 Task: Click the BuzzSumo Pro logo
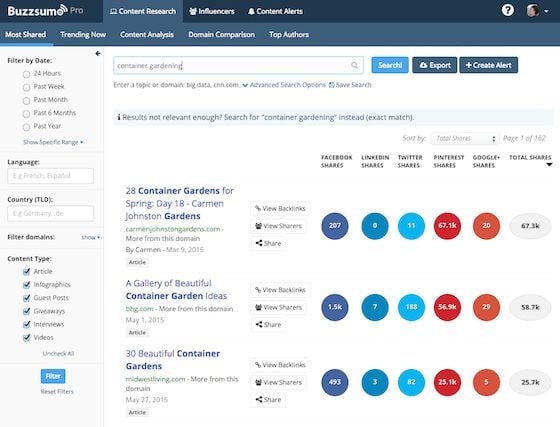[x=45, y=11]
